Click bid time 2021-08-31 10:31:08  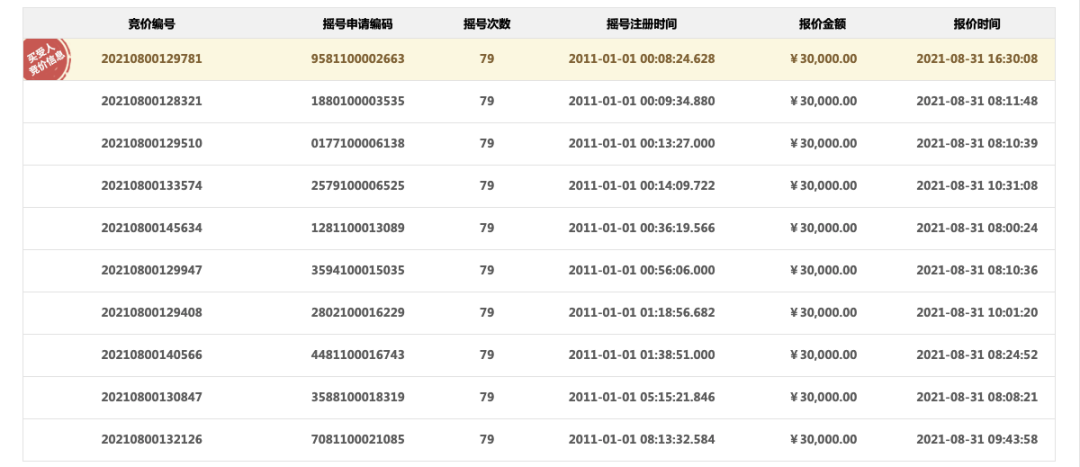[x=977, y=185]
